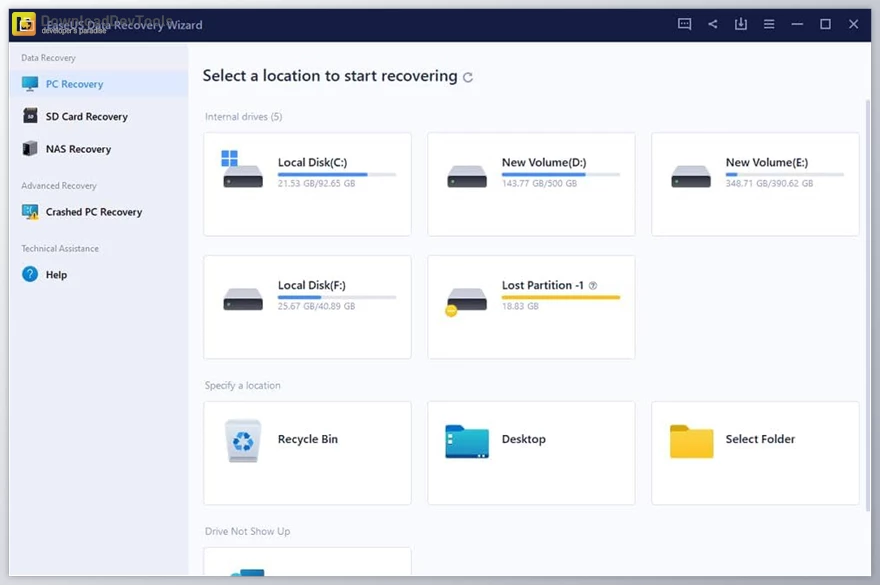Choose Recycle Bin as the location
880x585 pixels.
[307, 453]
